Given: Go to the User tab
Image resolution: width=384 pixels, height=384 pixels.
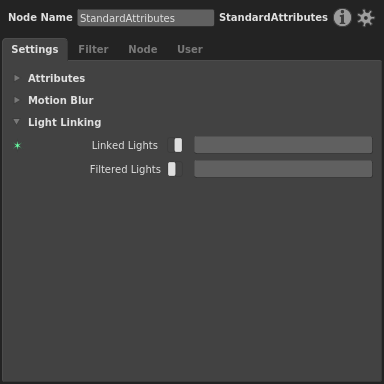Looking at the screenshot, I should tap(190, 49).
